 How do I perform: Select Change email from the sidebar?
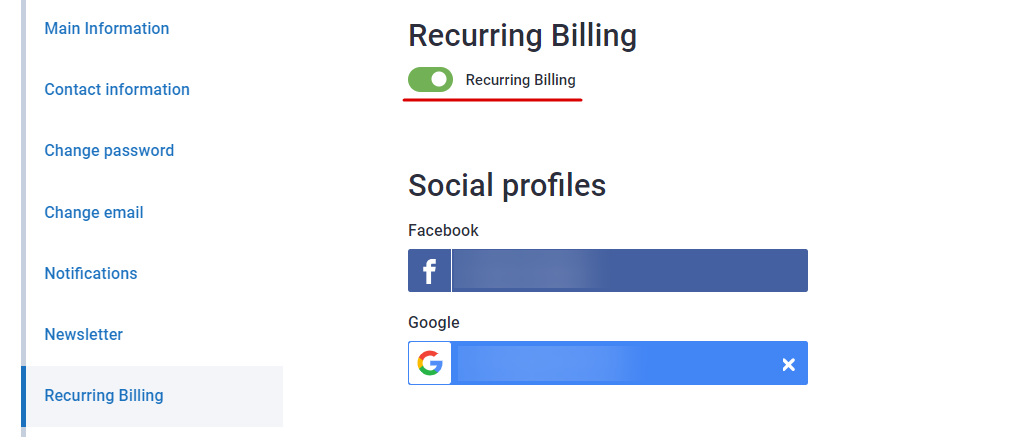click(x=94, y=213)
